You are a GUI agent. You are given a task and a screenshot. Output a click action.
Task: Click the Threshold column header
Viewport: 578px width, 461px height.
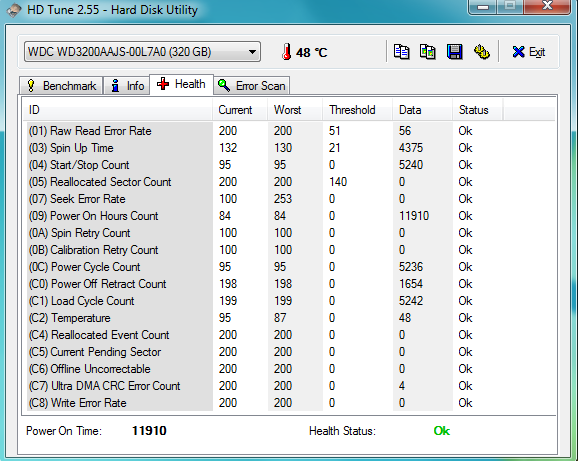(x=358, y=110)
